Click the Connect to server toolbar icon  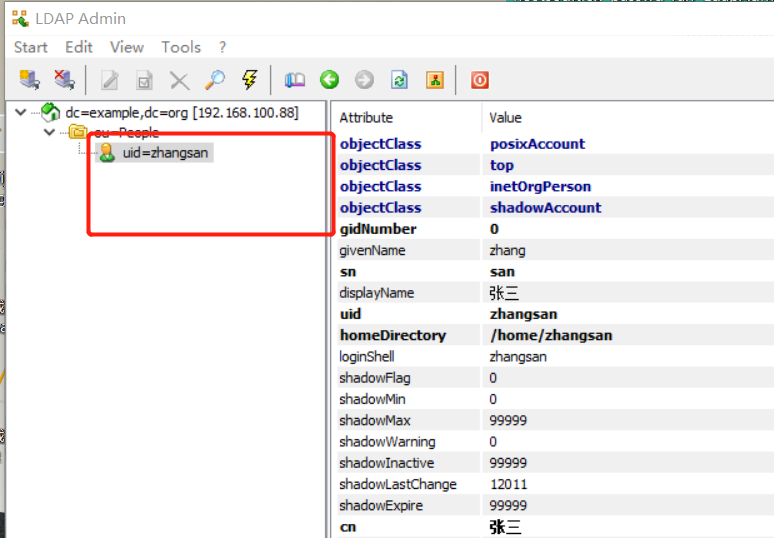click(29, 80)
